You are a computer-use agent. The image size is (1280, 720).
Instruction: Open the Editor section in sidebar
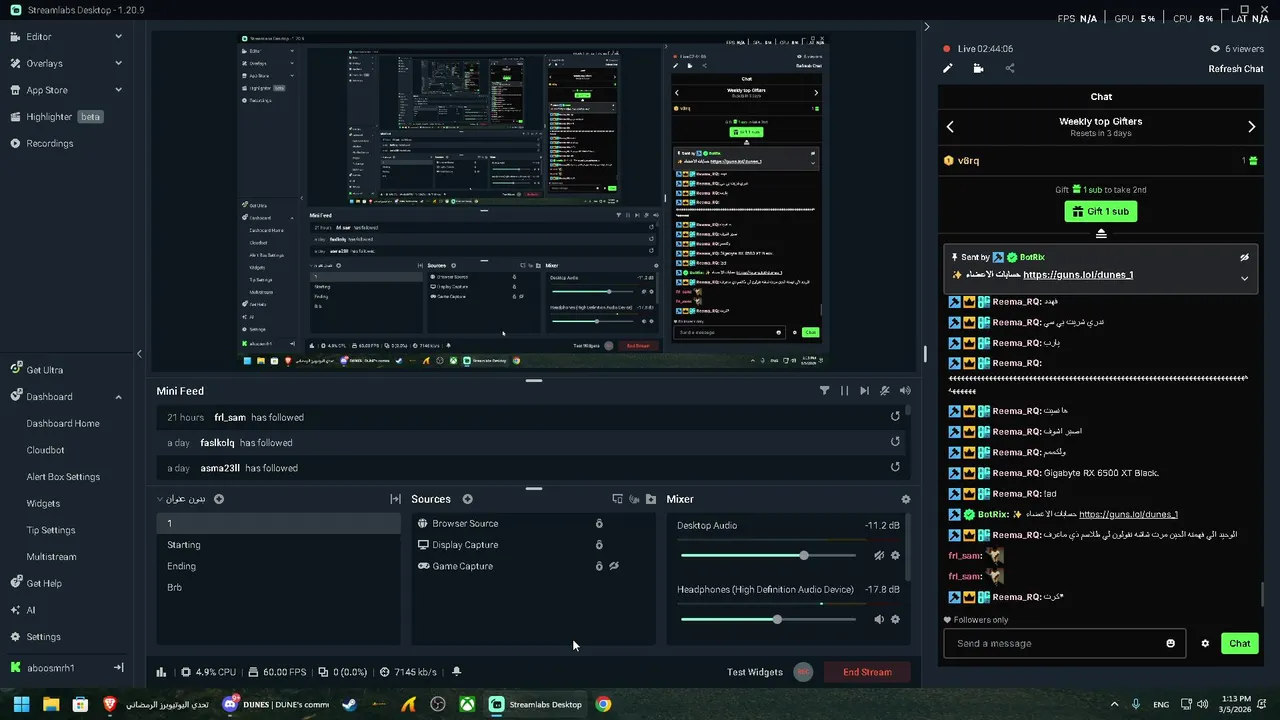(39, 37)
